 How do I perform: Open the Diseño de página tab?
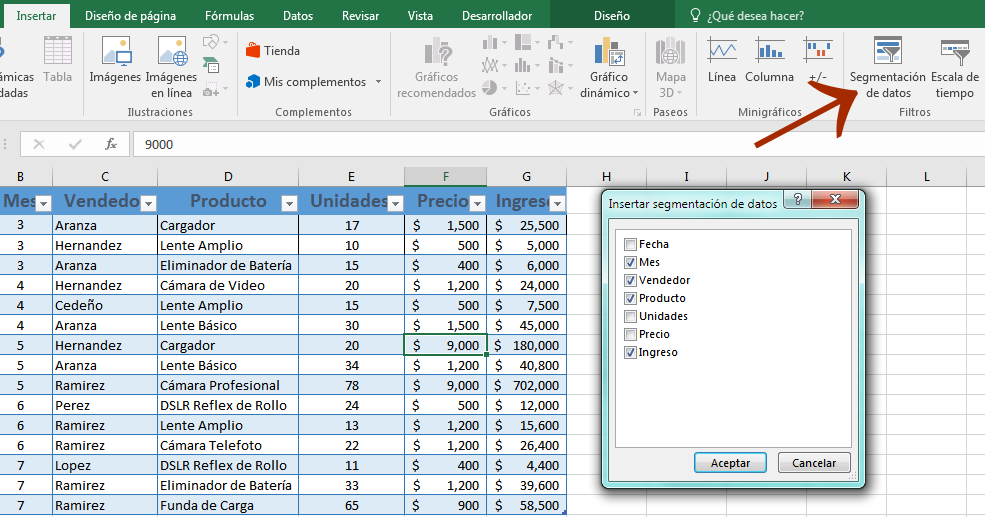[x=129, y=16]
